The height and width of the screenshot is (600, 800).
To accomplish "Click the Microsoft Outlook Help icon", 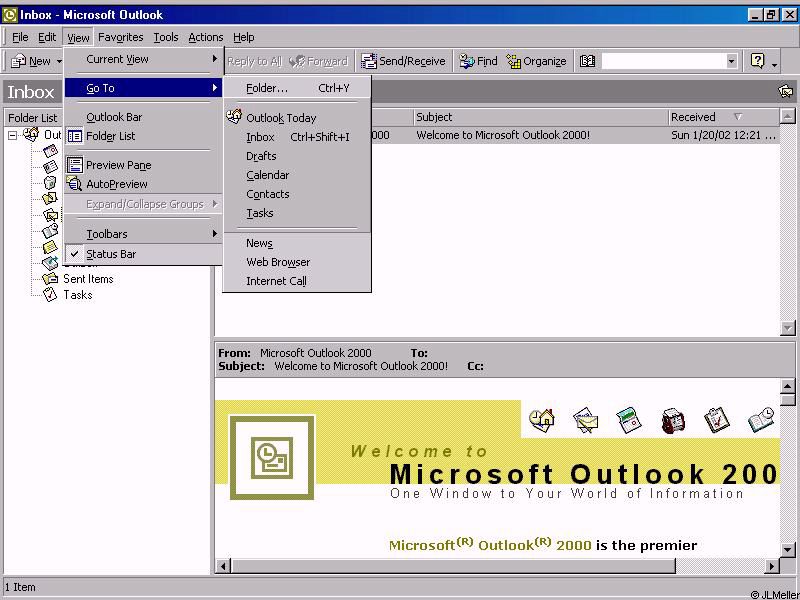I will point(758,61).
